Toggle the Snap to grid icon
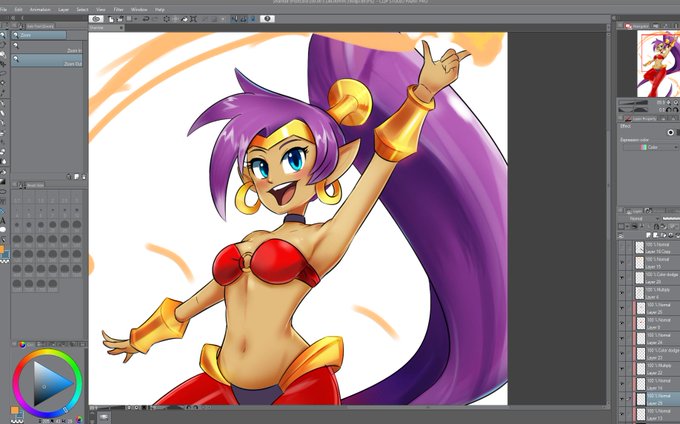The image size is (680, 424). click(x=252, y=19)
